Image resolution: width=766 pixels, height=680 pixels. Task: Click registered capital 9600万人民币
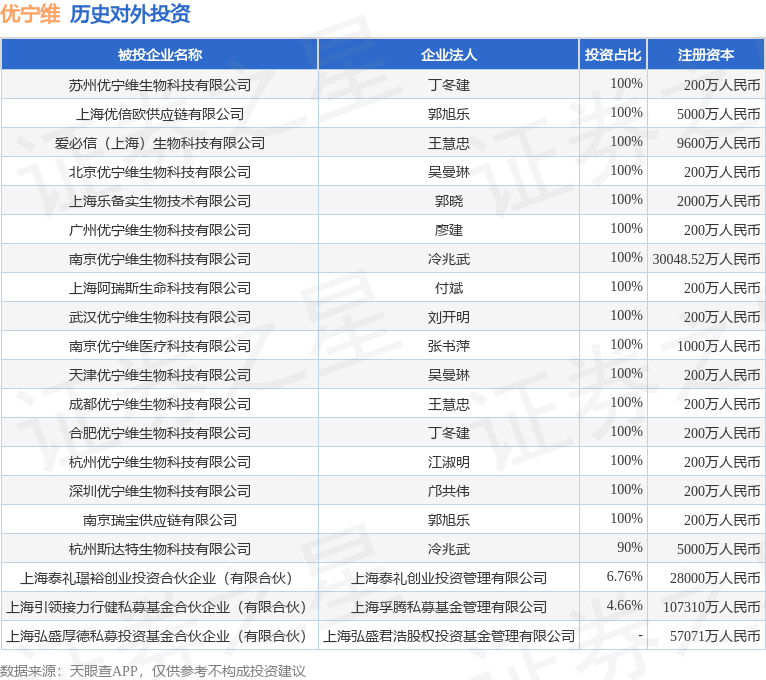click(x=718, y=143)
